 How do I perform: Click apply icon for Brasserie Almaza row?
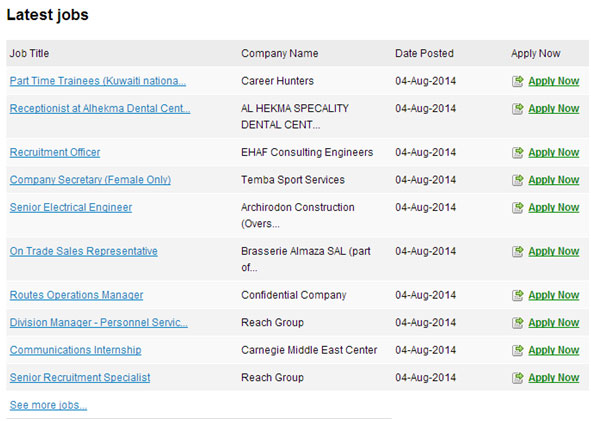point(518,251)
